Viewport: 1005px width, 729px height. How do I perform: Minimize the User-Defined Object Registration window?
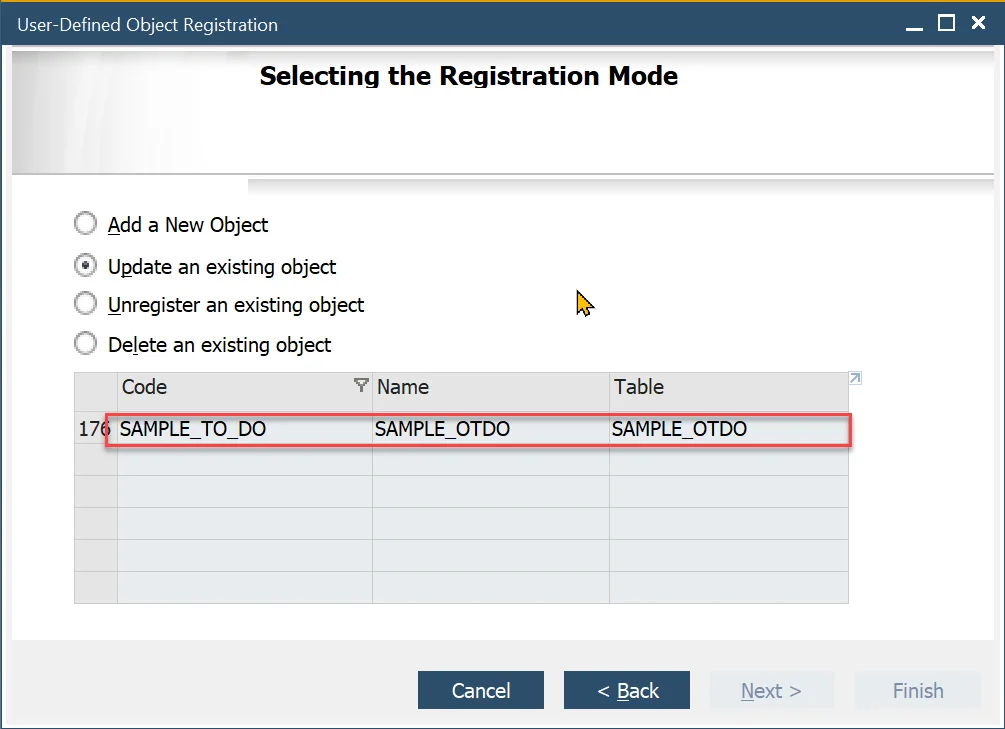pyautogui.click(x=913, y=23)
